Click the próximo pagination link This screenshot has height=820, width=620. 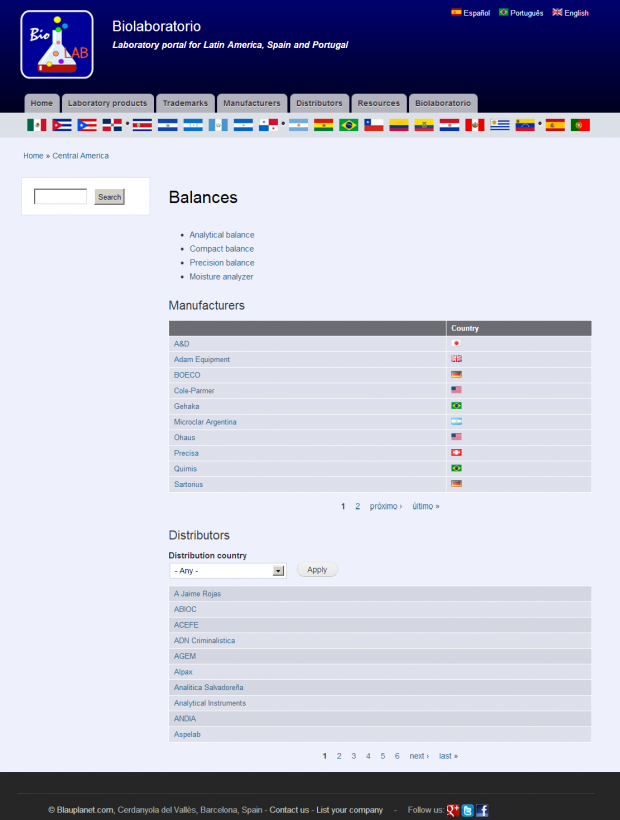(x=386, y=506)
